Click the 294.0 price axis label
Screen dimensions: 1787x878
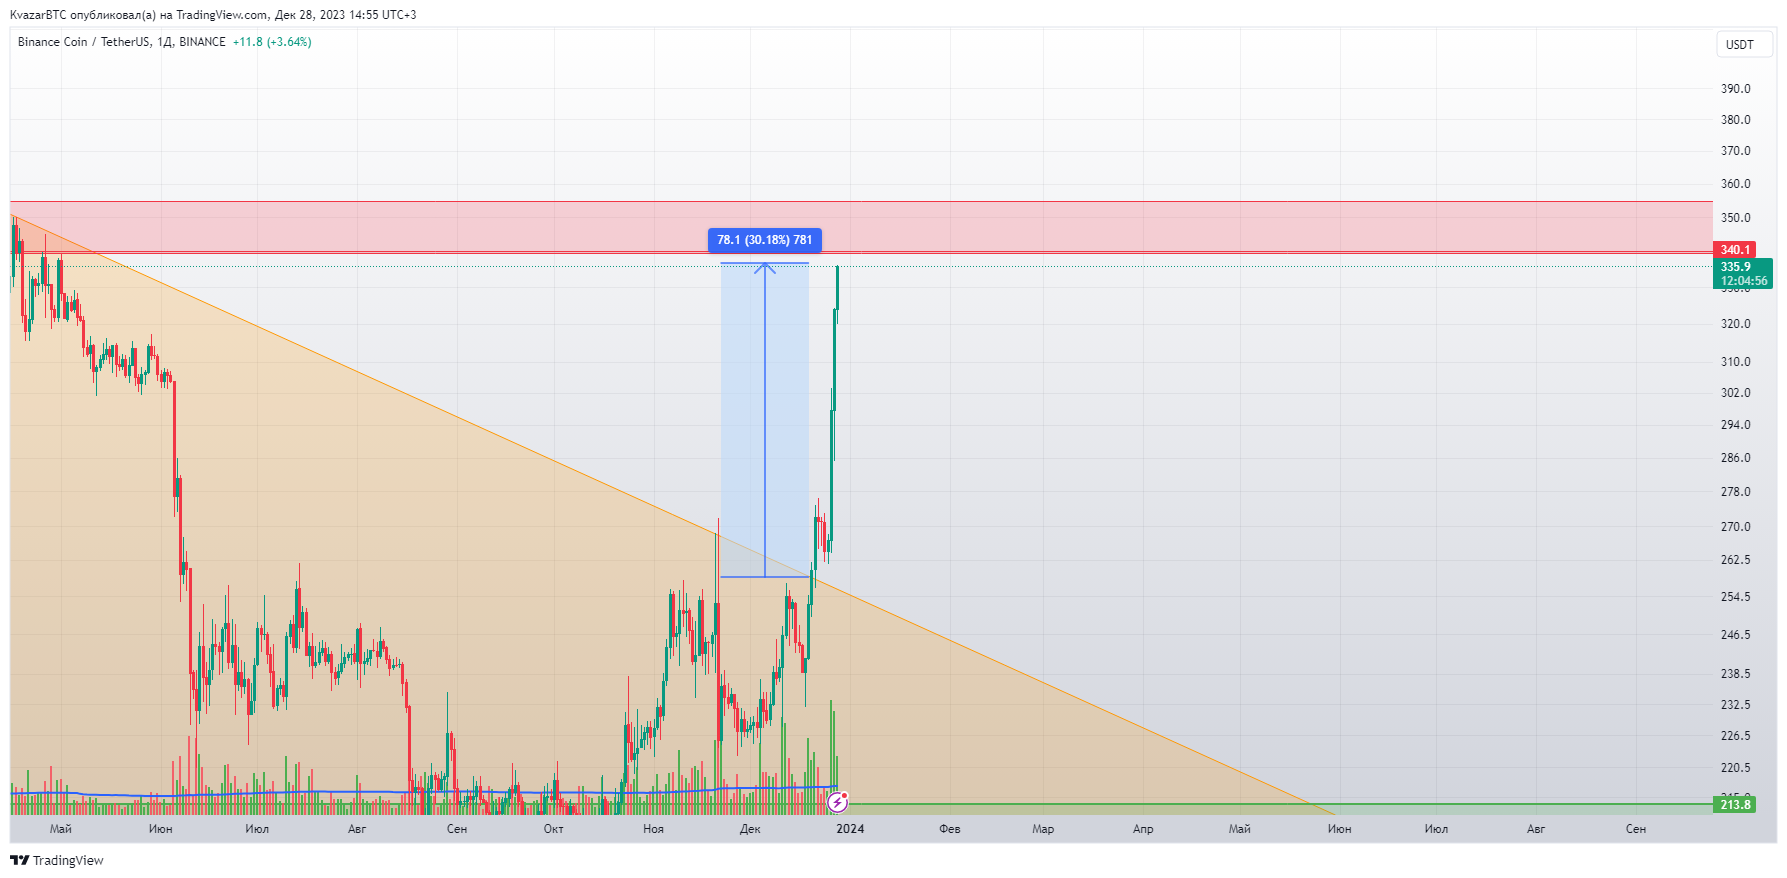[x=1736, y=425]
